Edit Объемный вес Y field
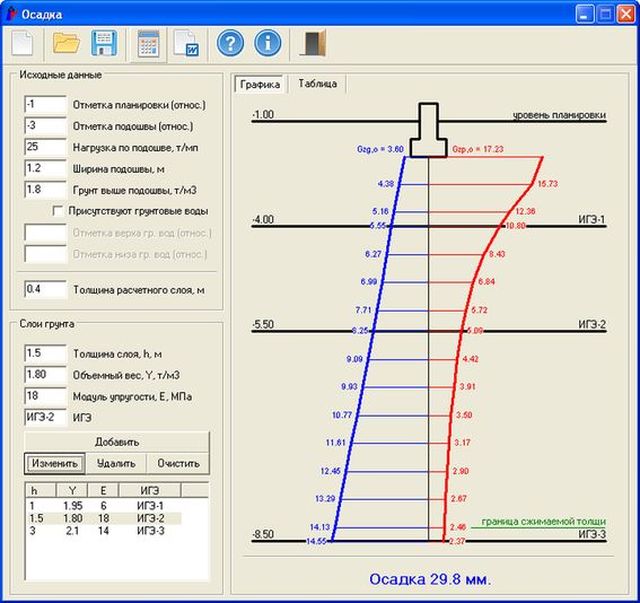The width and height of the screenshot is (640, 603). point(45,375)
